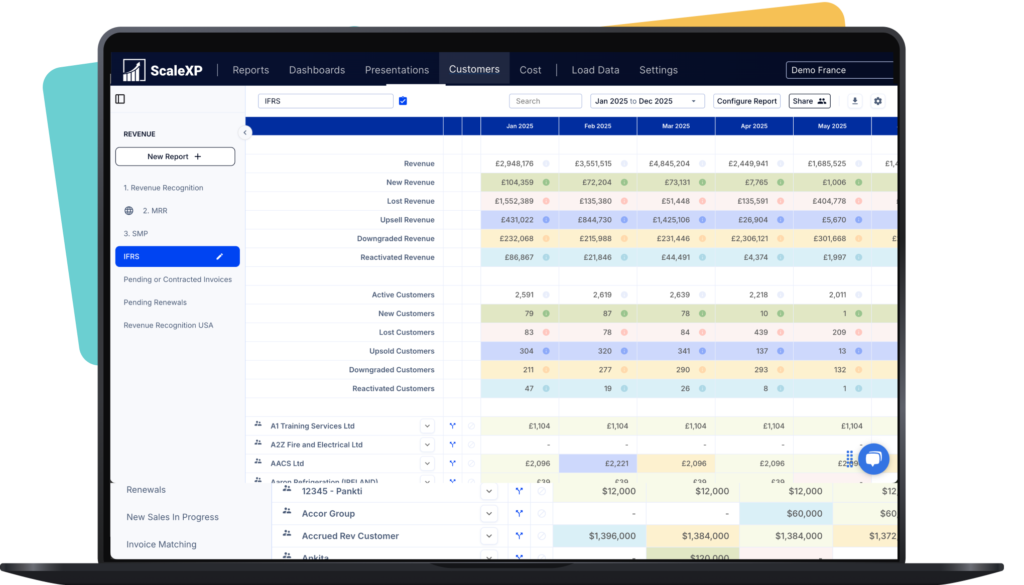Click the Configure Report button

pos(746,101)
